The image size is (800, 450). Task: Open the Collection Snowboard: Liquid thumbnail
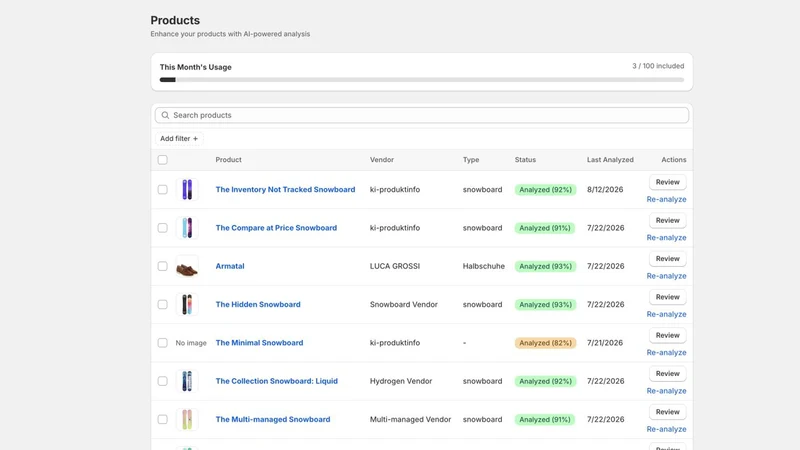point(187,381)
